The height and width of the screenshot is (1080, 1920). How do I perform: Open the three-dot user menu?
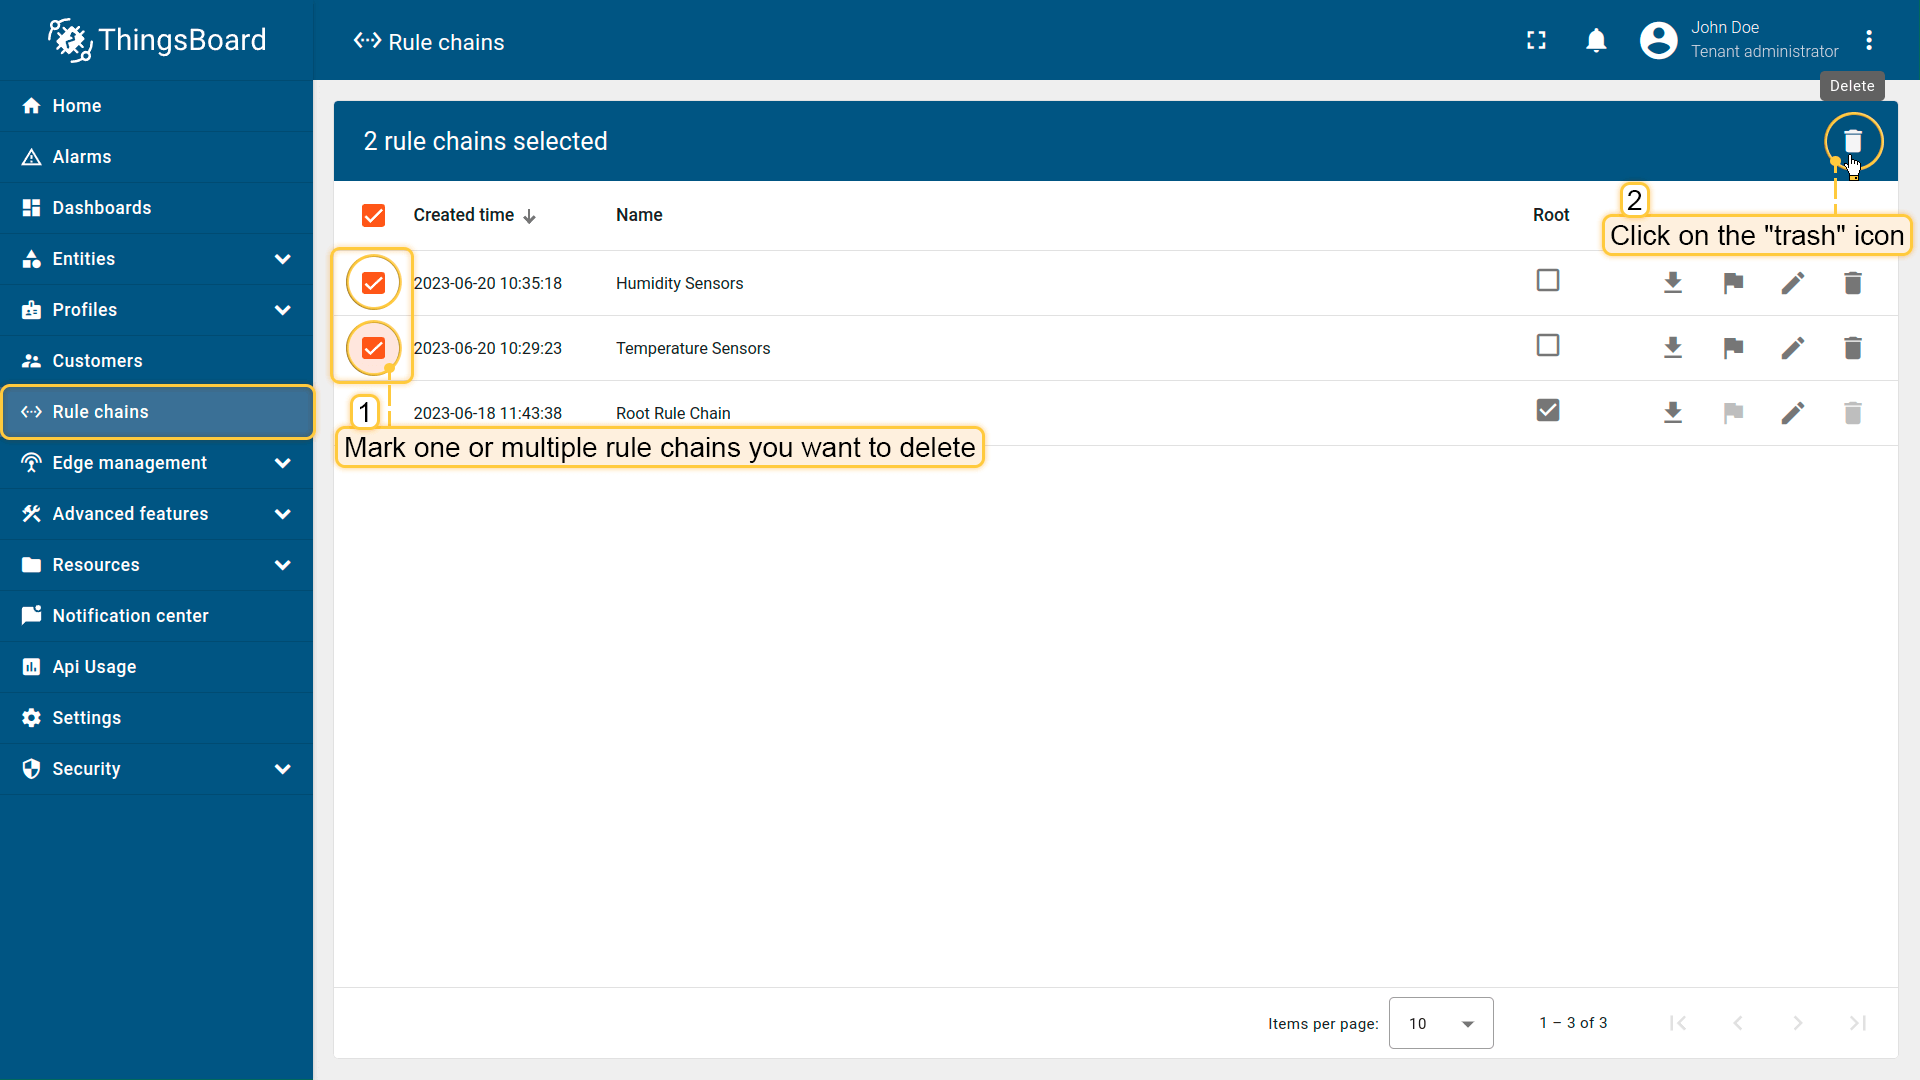pos(1868,40)
